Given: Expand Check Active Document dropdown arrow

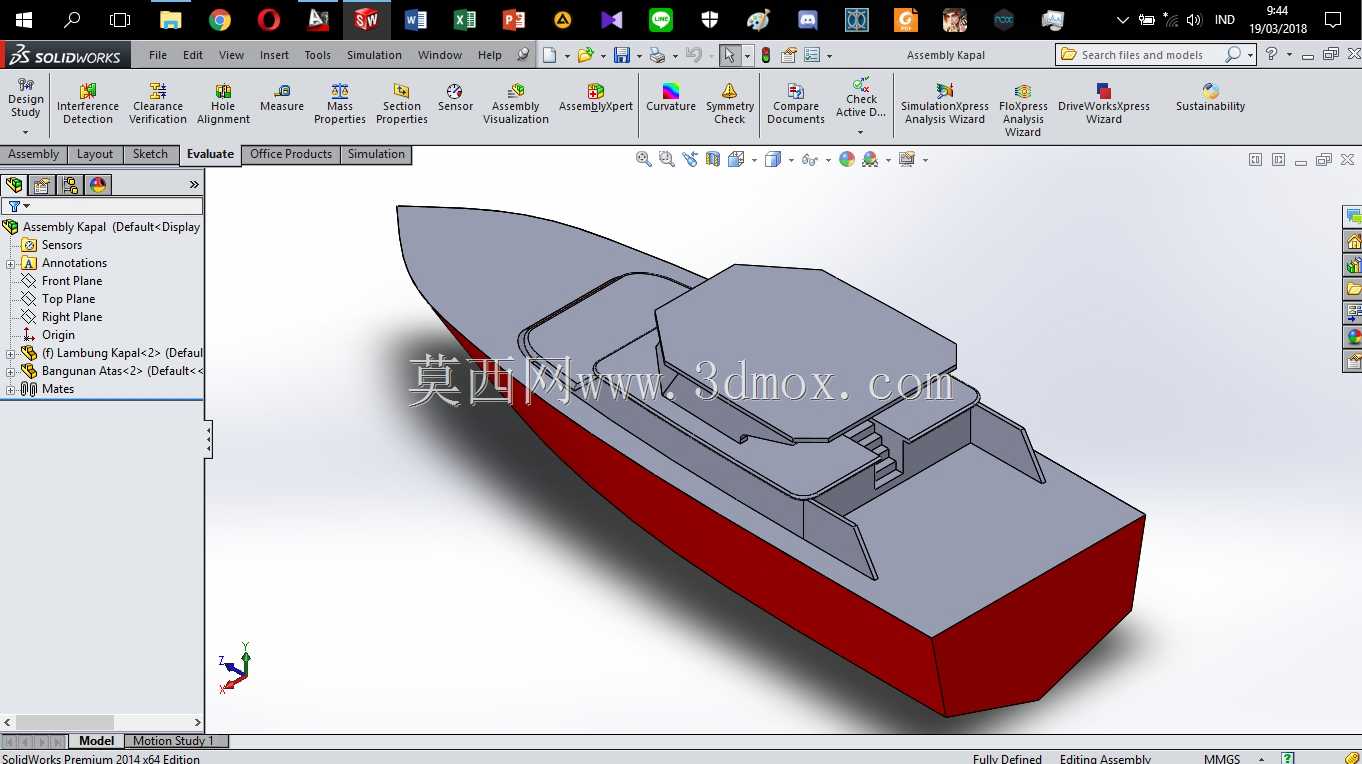Looking at the screenshot, I should (x=860, y=132).
